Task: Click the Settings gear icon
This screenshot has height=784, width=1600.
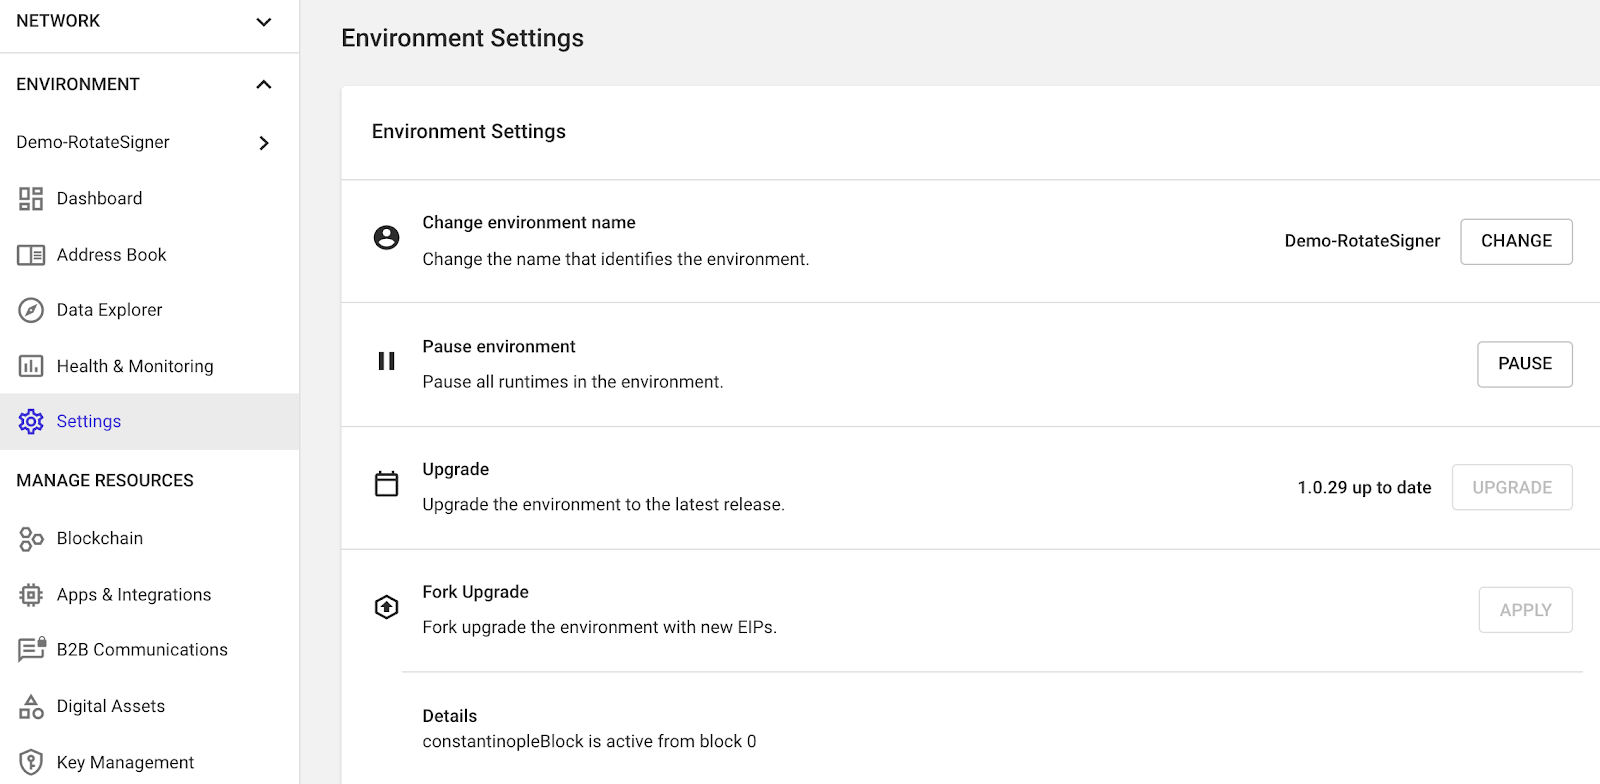Action: click(x=31, y=422)
